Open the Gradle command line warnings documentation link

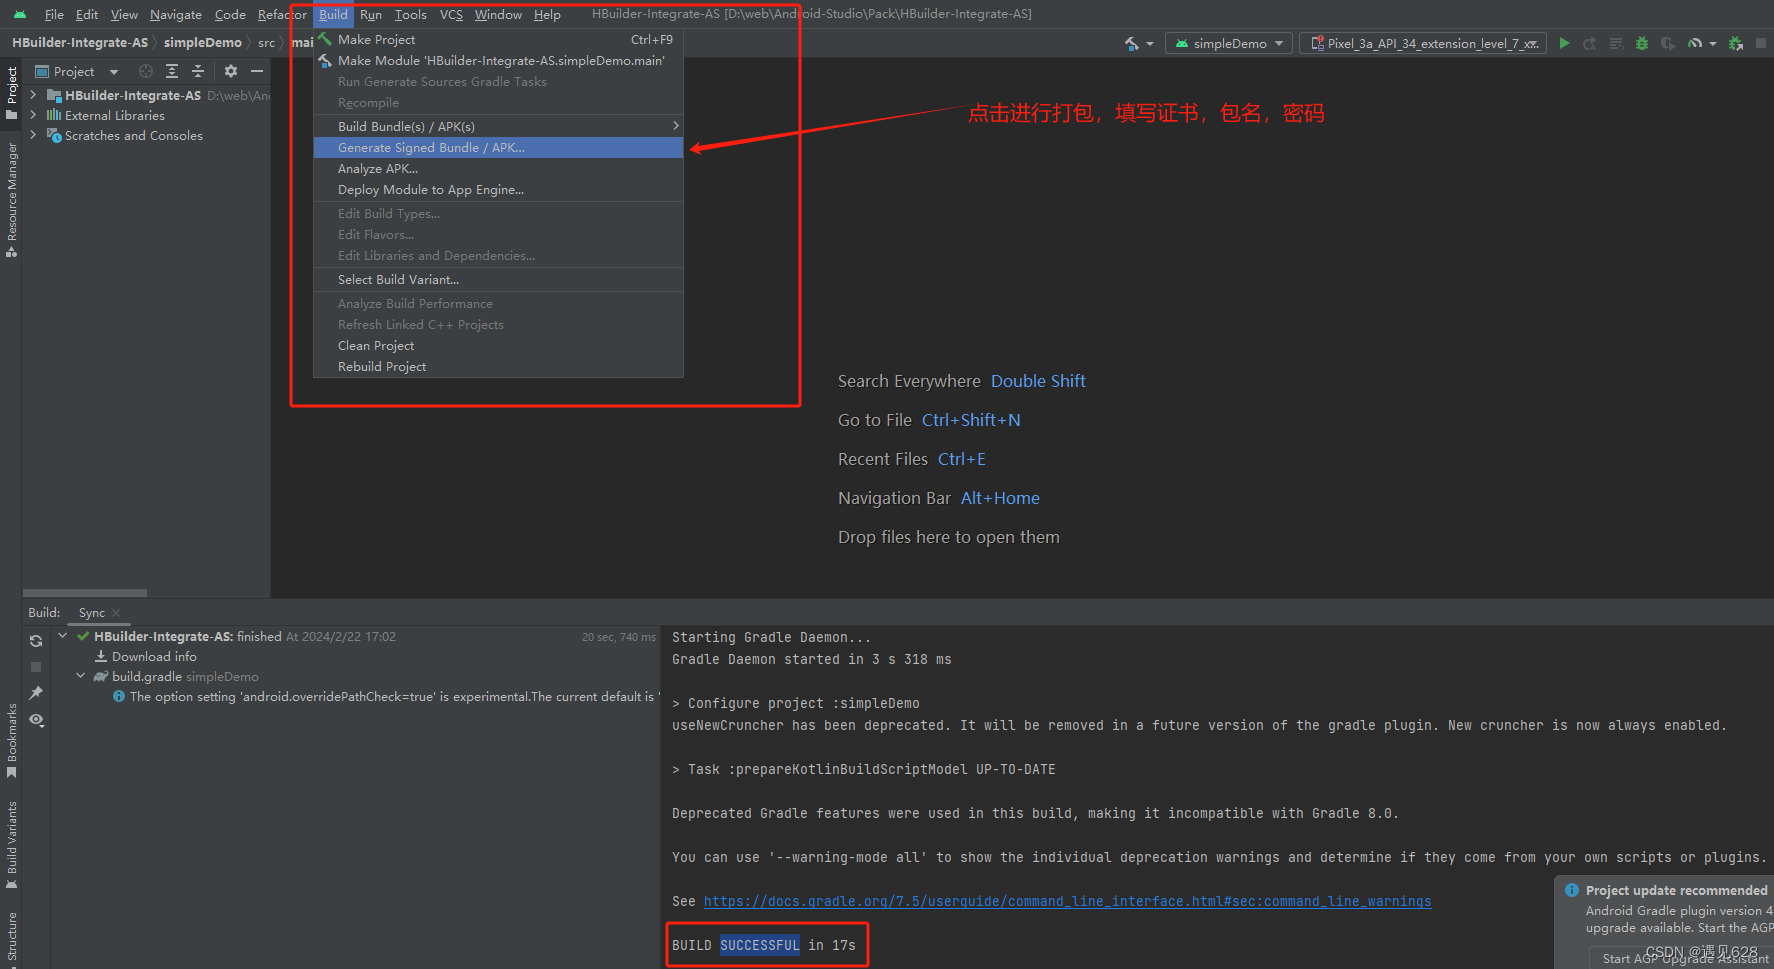1067,901
